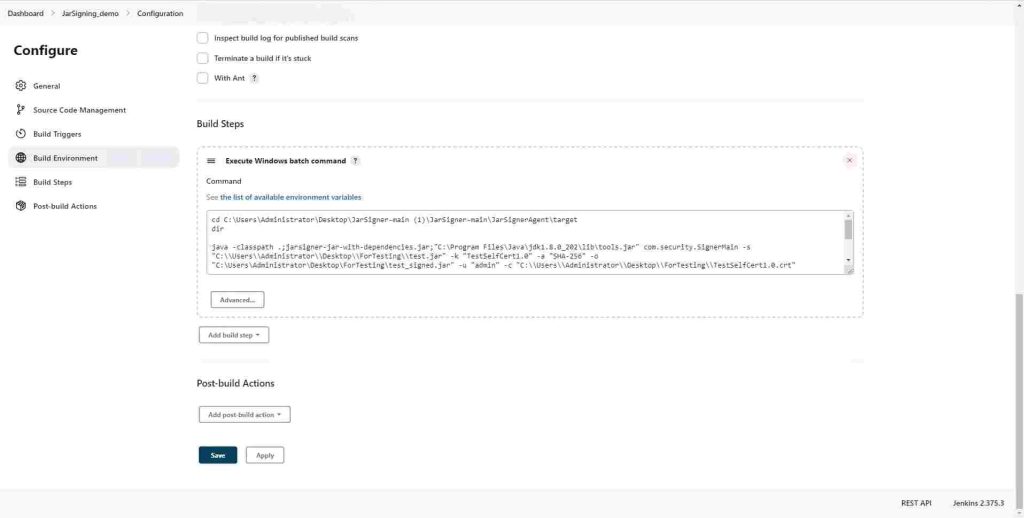Toggle the With Ant checkbox
Screen dimensions: 1024x518
click(x=202, y=78)
